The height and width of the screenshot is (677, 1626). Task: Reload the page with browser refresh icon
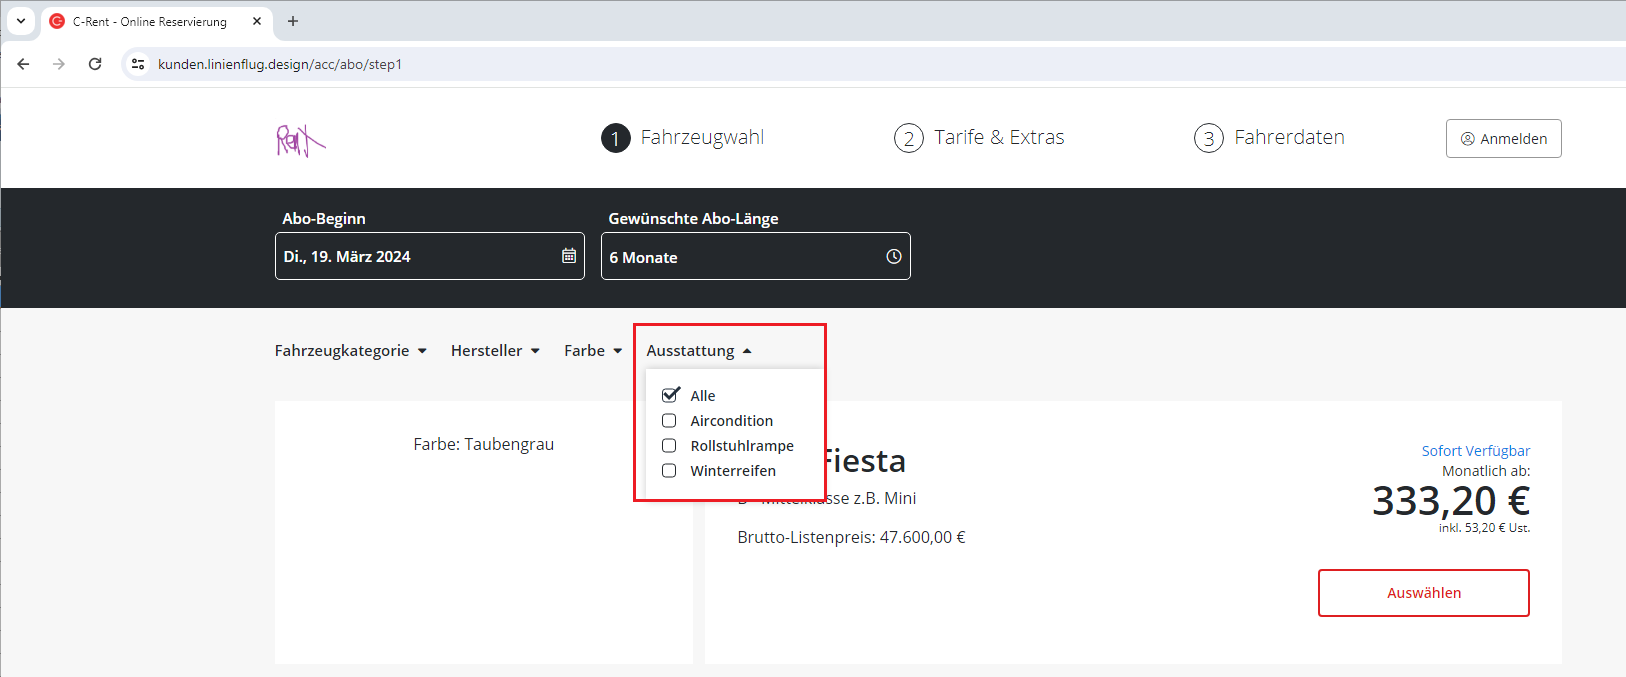tap(95, 64)
